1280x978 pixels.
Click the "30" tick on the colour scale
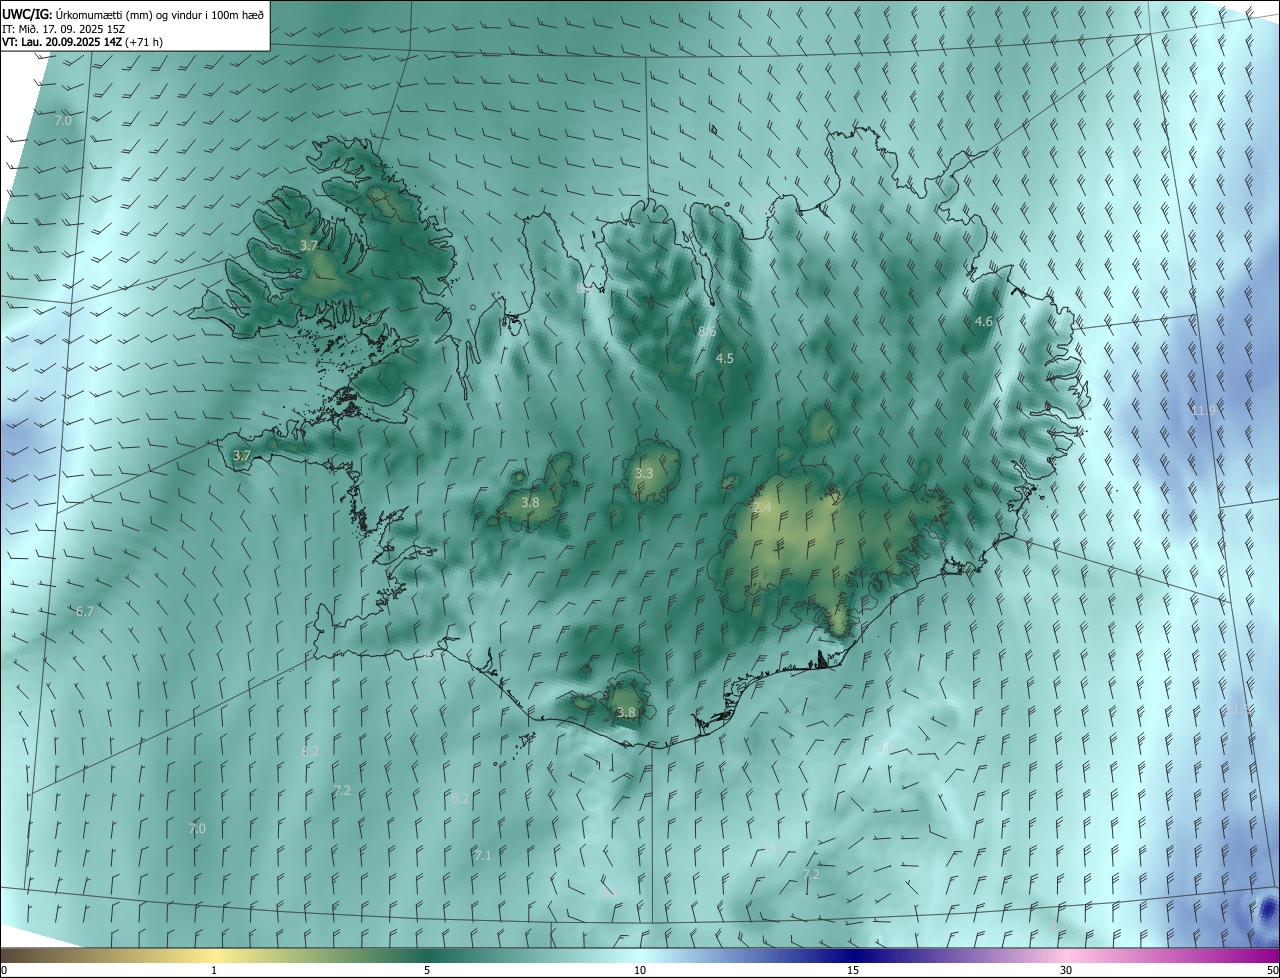coord(1066,970)
